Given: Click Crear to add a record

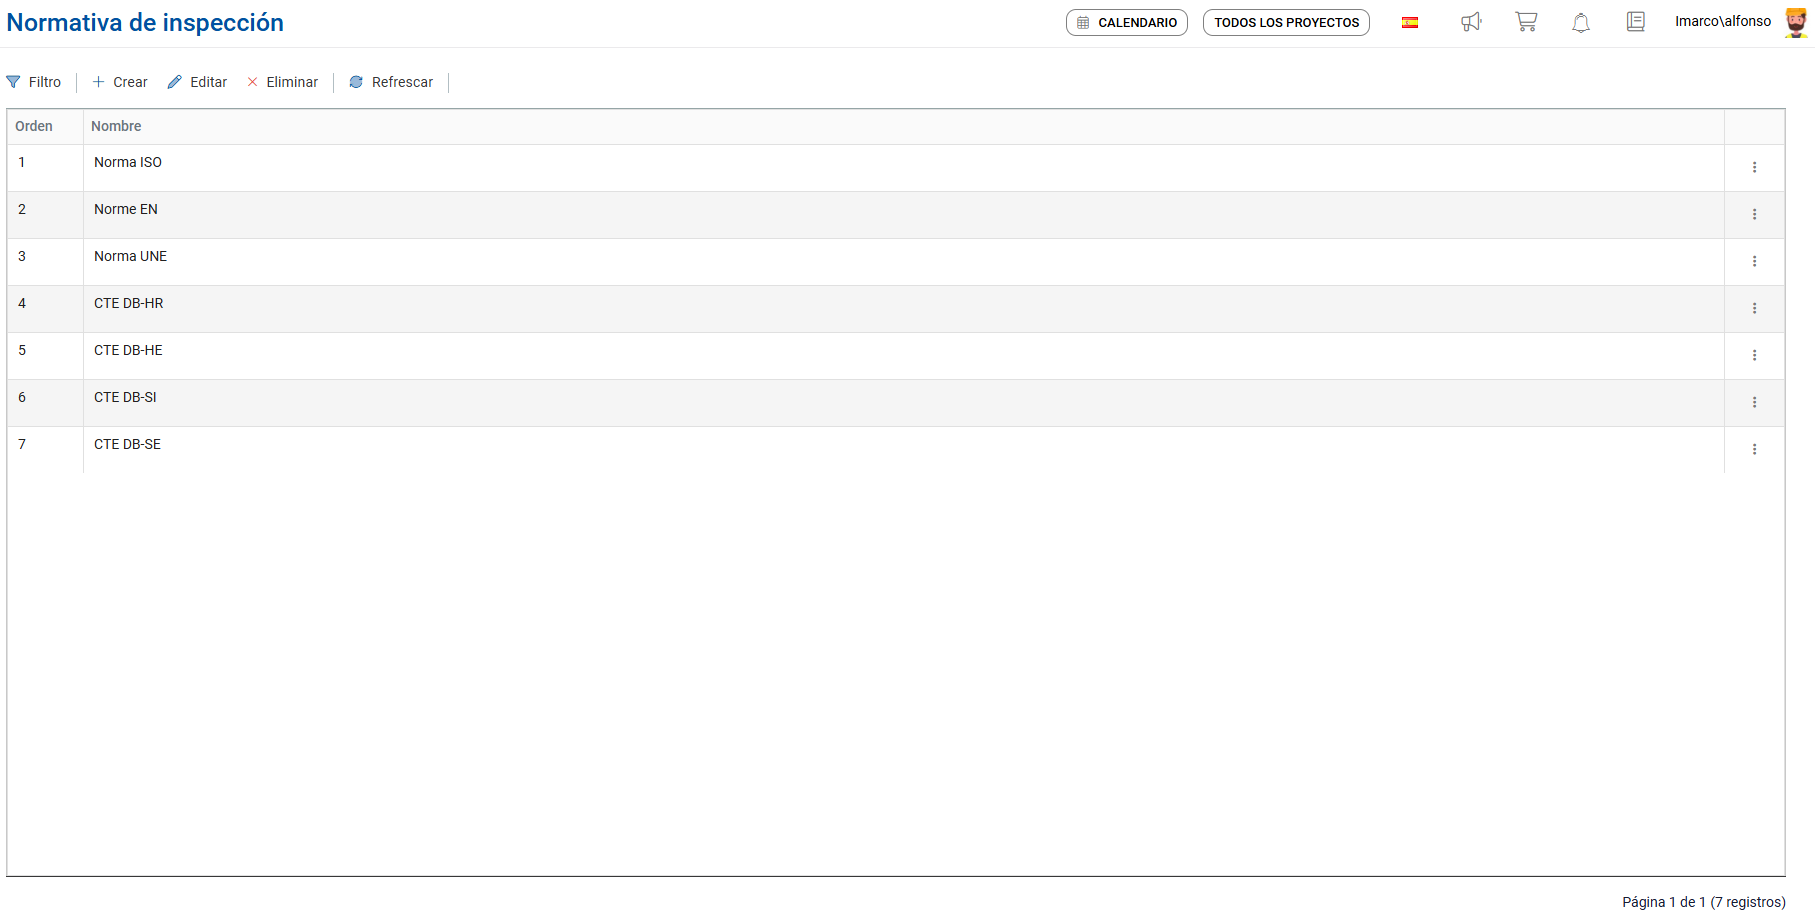Looking at the screenshot, I should tap(120, 82).
